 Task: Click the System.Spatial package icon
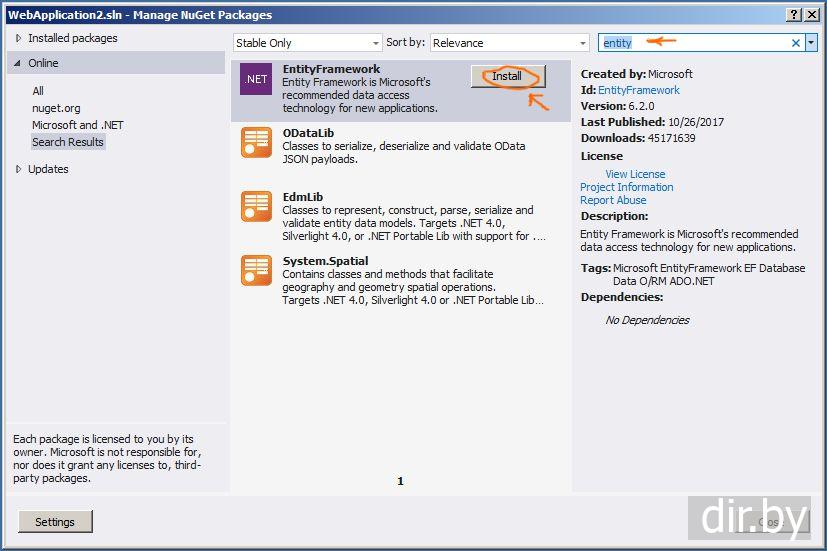pyautogui.click(x=256, y=270)
